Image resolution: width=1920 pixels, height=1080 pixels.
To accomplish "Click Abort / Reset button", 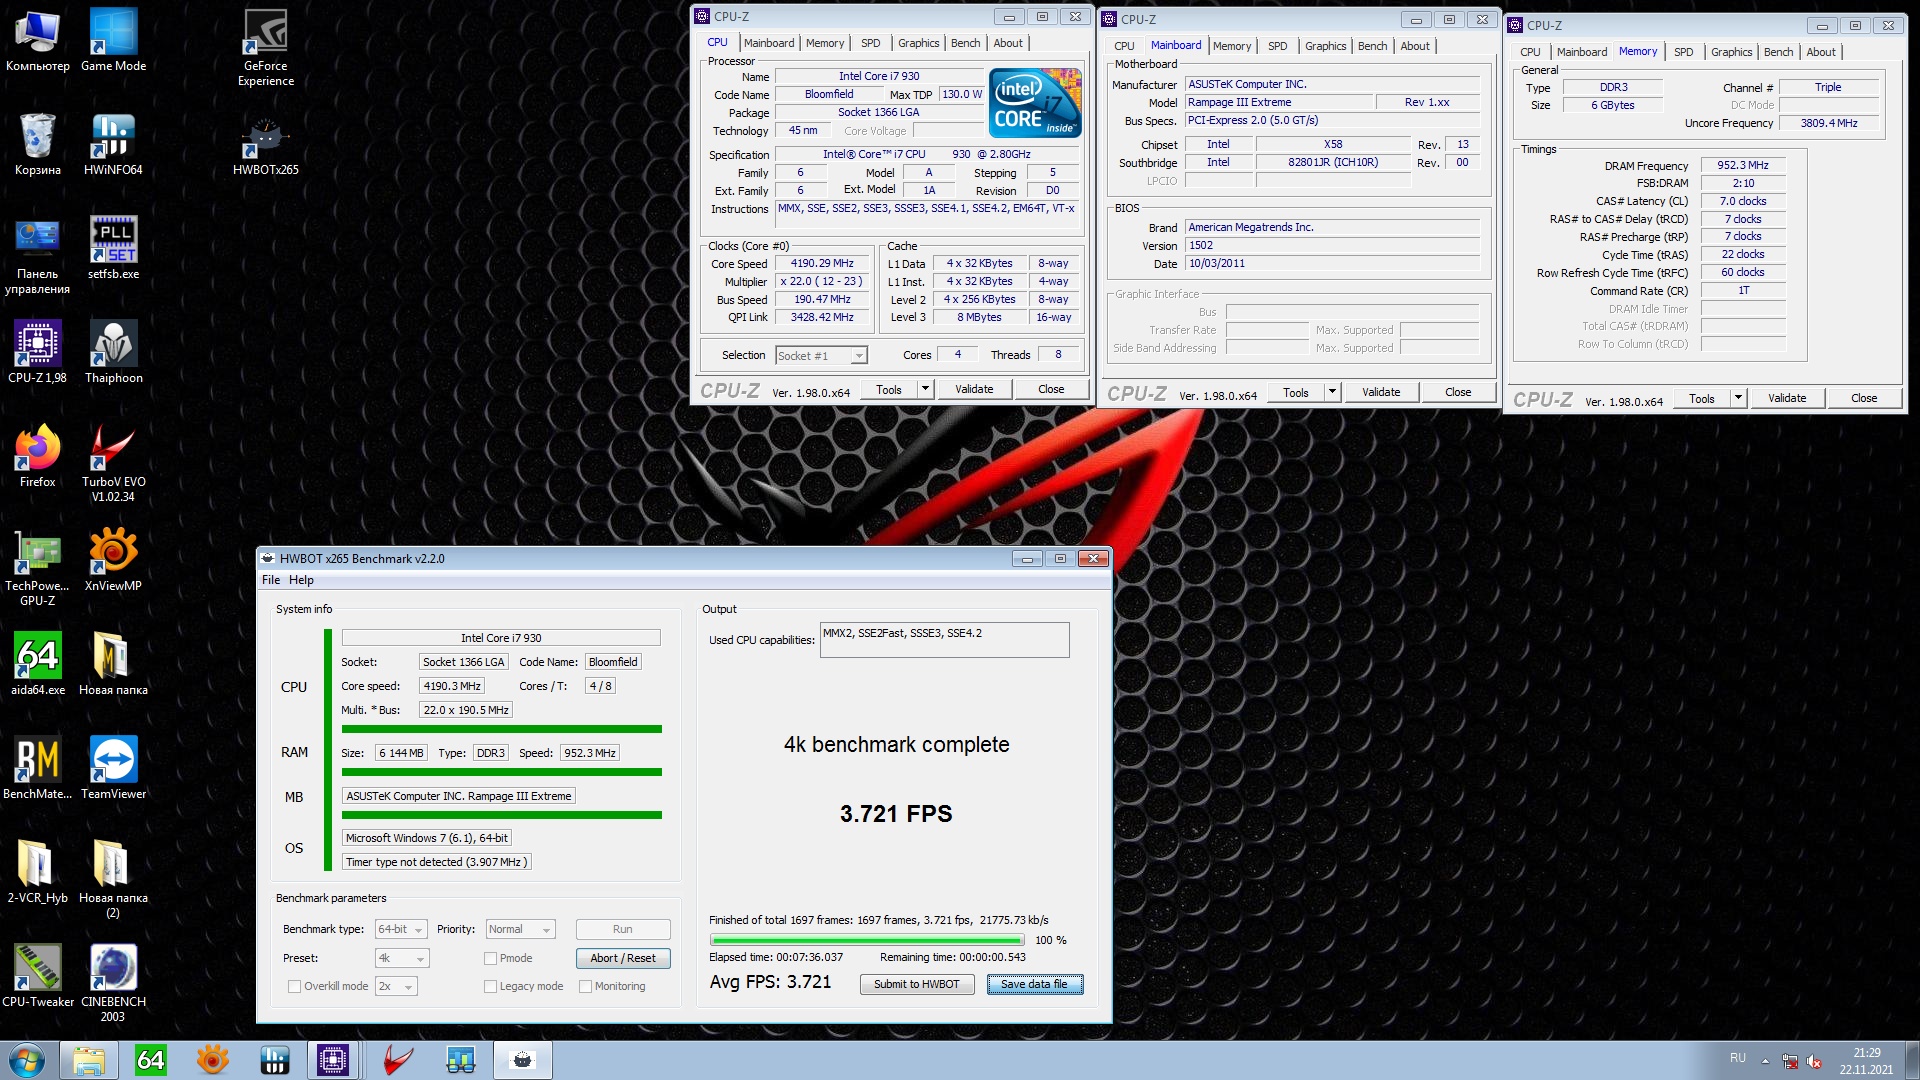I will click(x=623, y=958).
